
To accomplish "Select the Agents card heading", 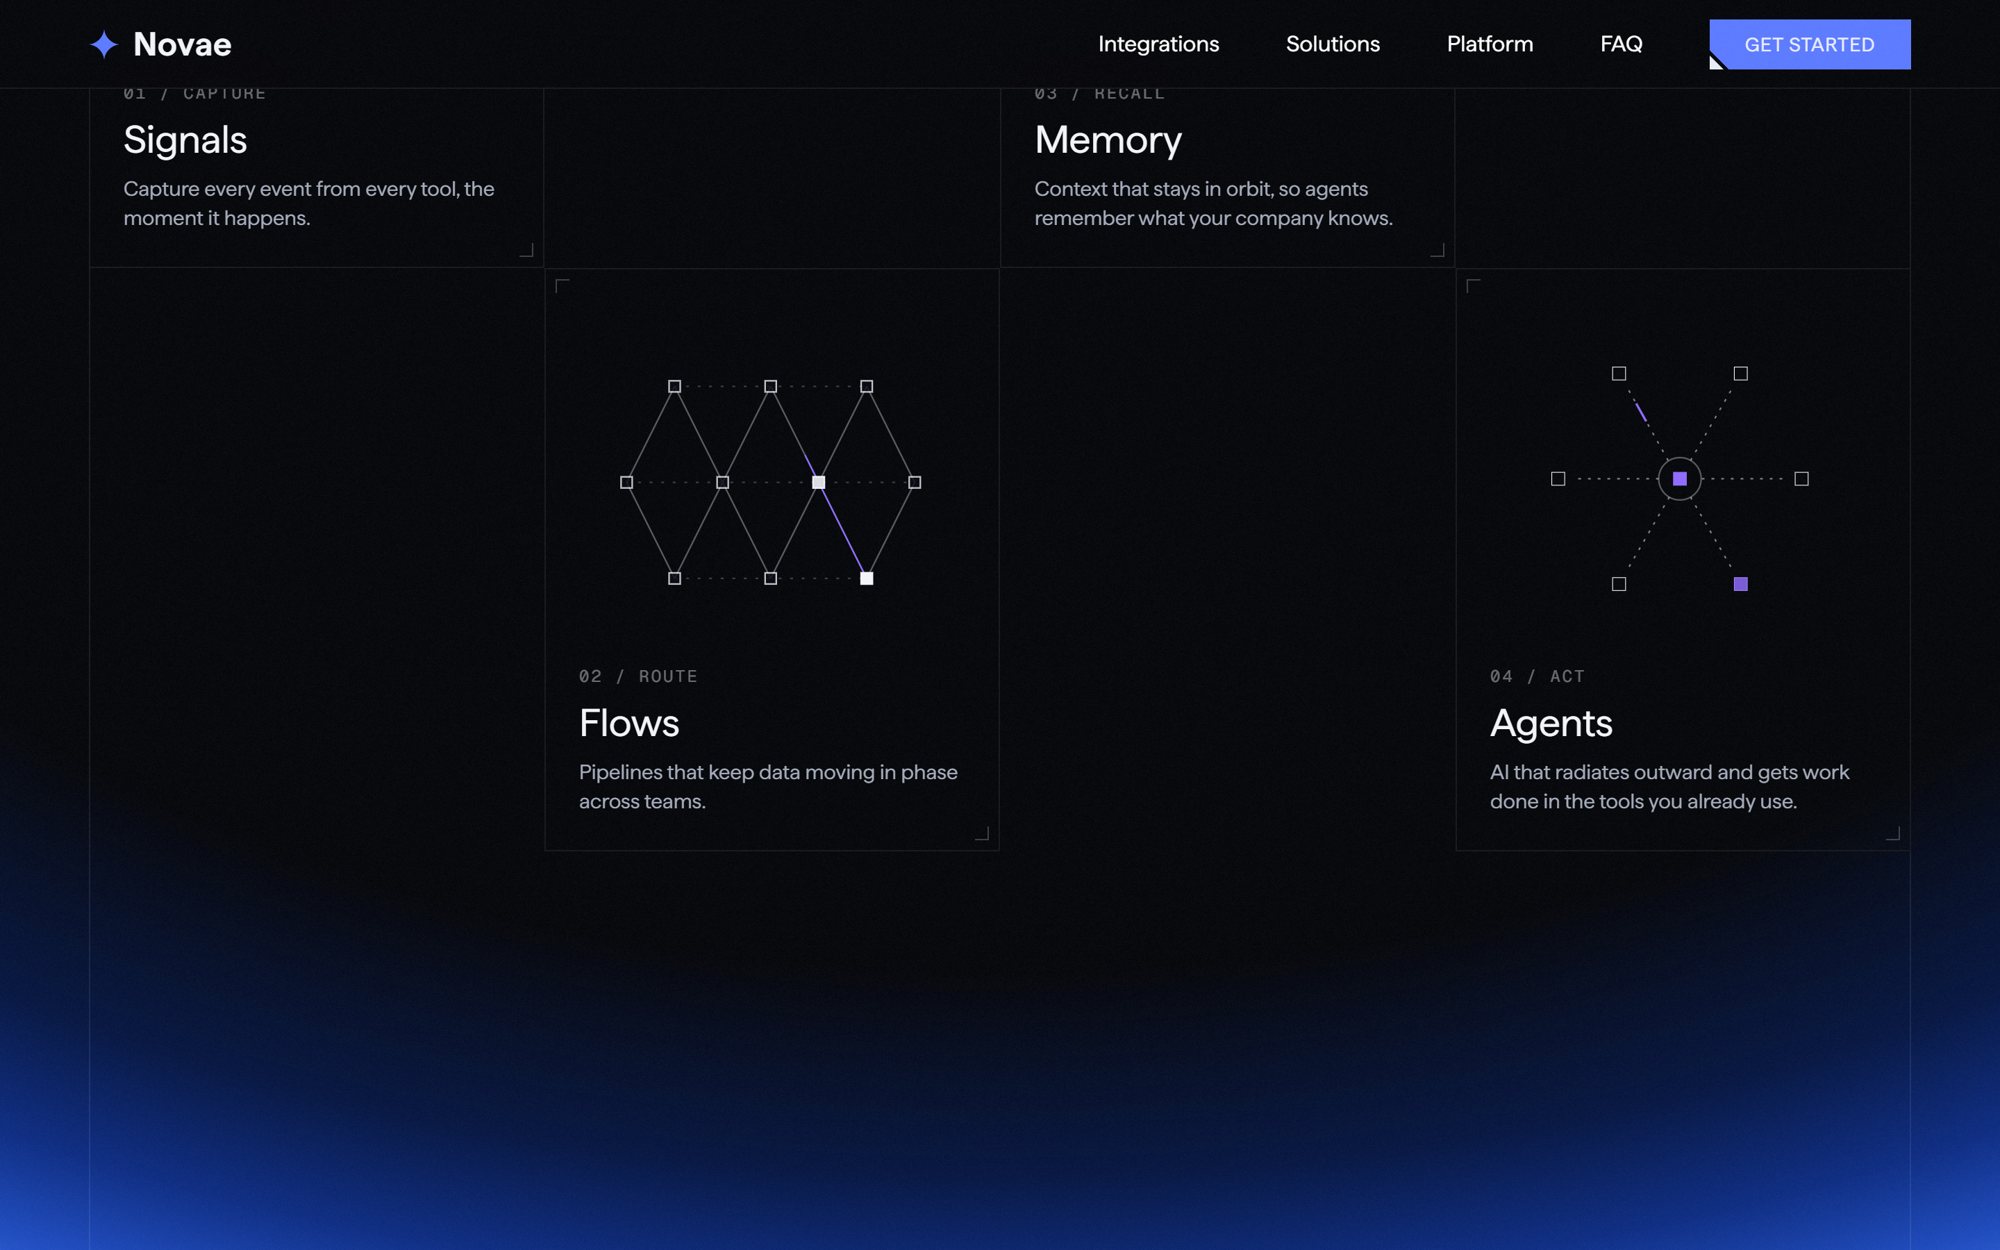I will click(x=1551, y=723).
